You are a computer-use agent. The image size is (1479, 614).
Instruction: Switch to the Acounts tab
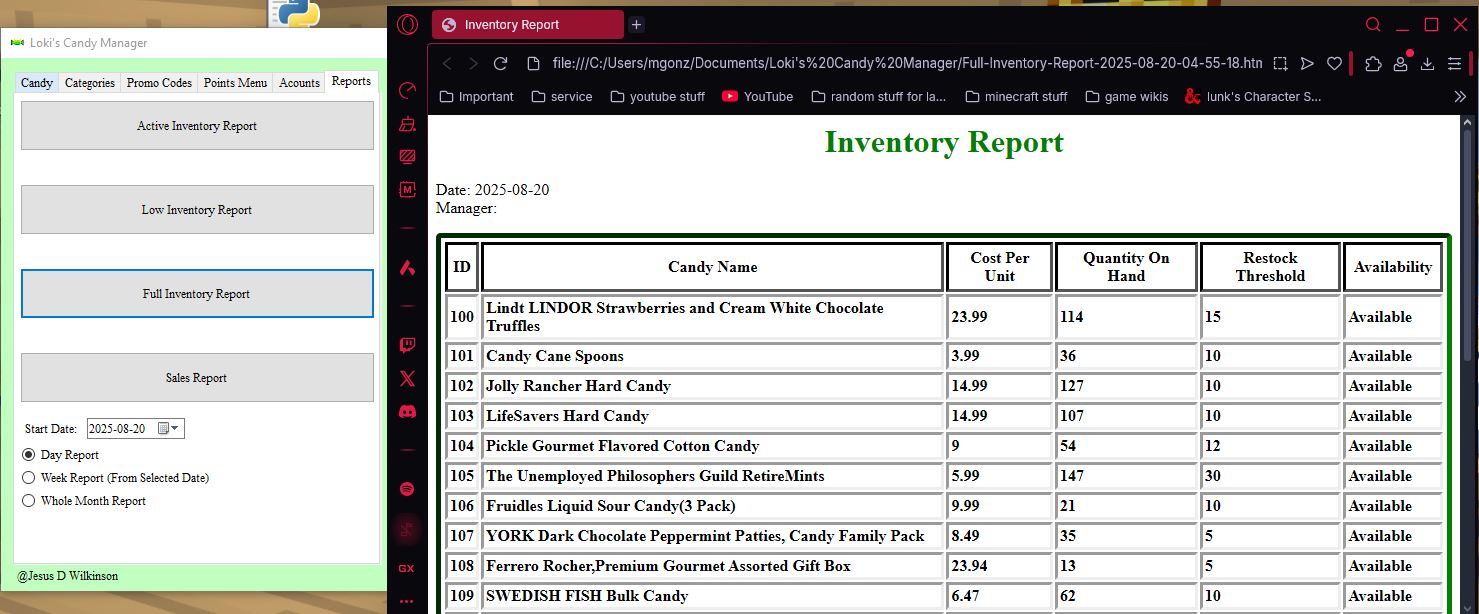[299, 83]
